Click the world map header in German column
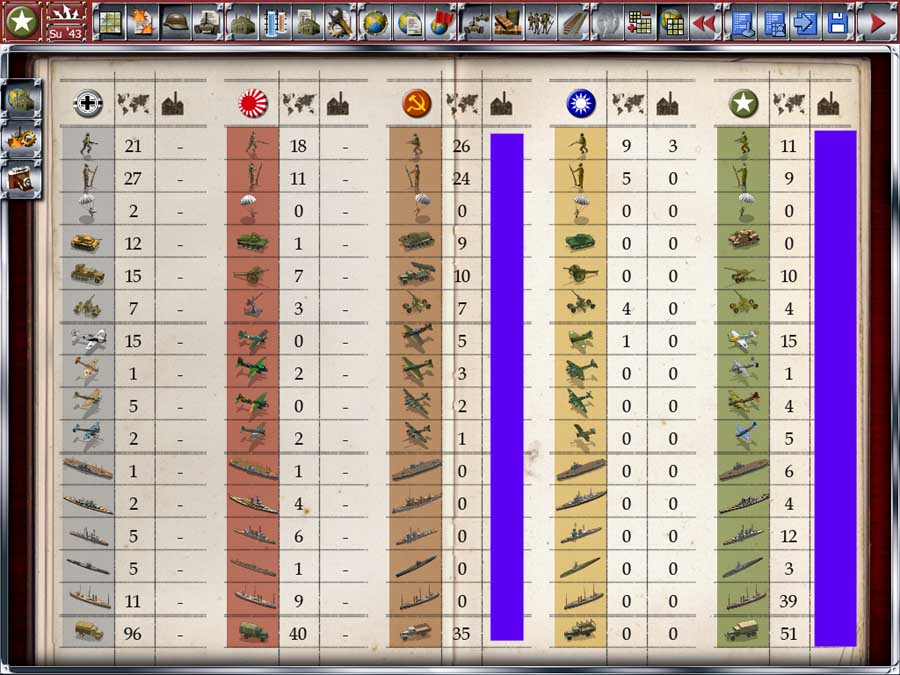 click(x=134, y=104)
